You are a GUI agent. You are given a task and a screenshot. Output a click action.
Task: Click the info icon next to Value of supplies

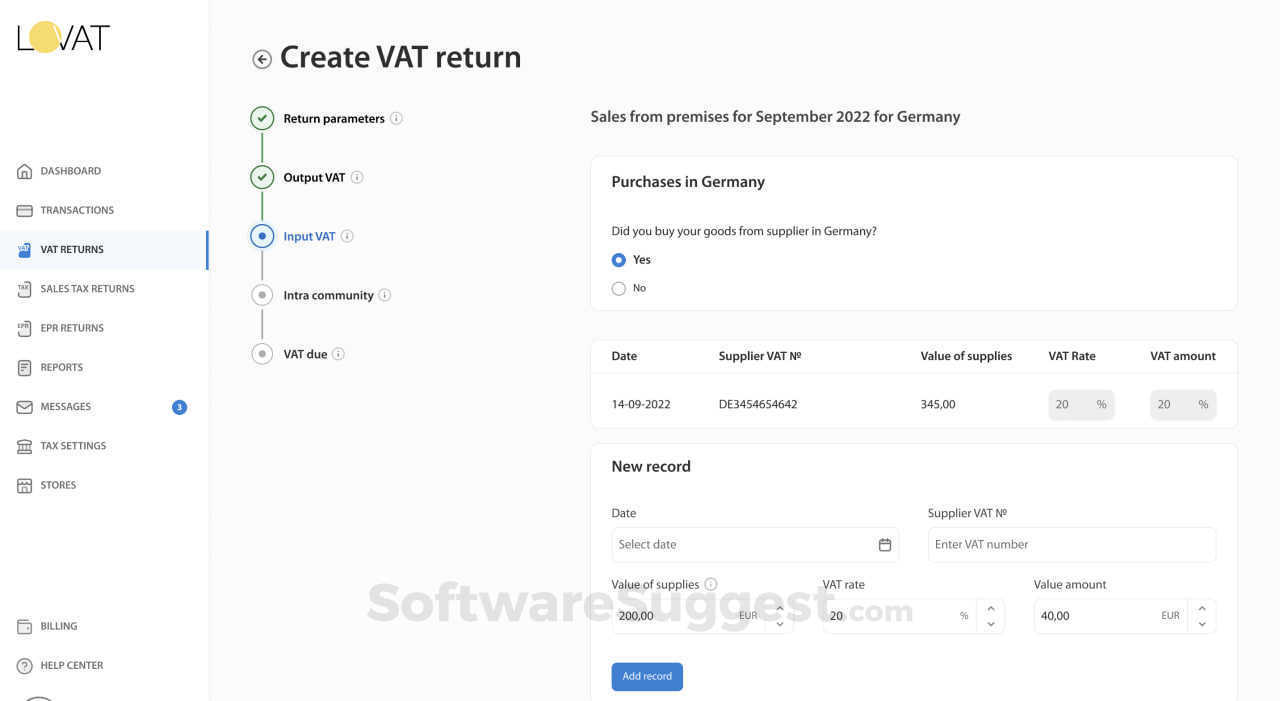tap(711, 584)
